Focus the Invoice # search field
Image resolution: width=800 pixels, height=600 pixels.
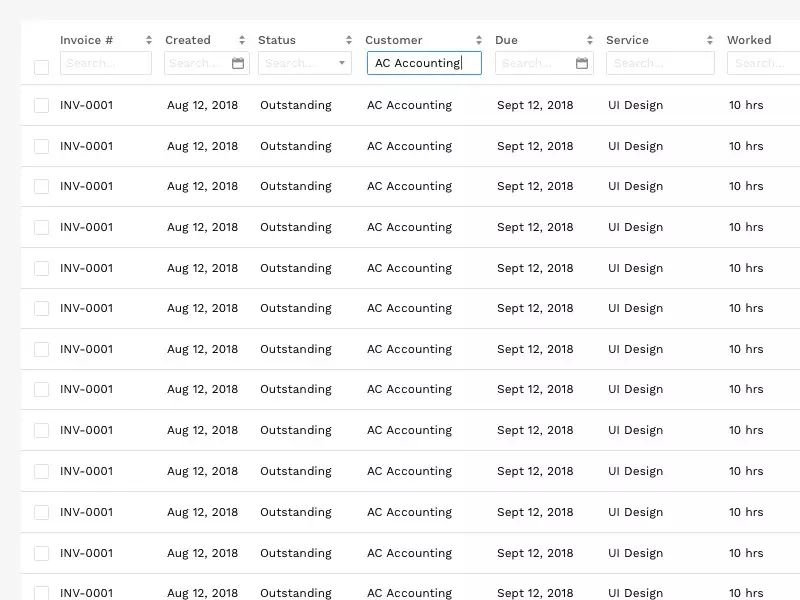click(105, 63)
